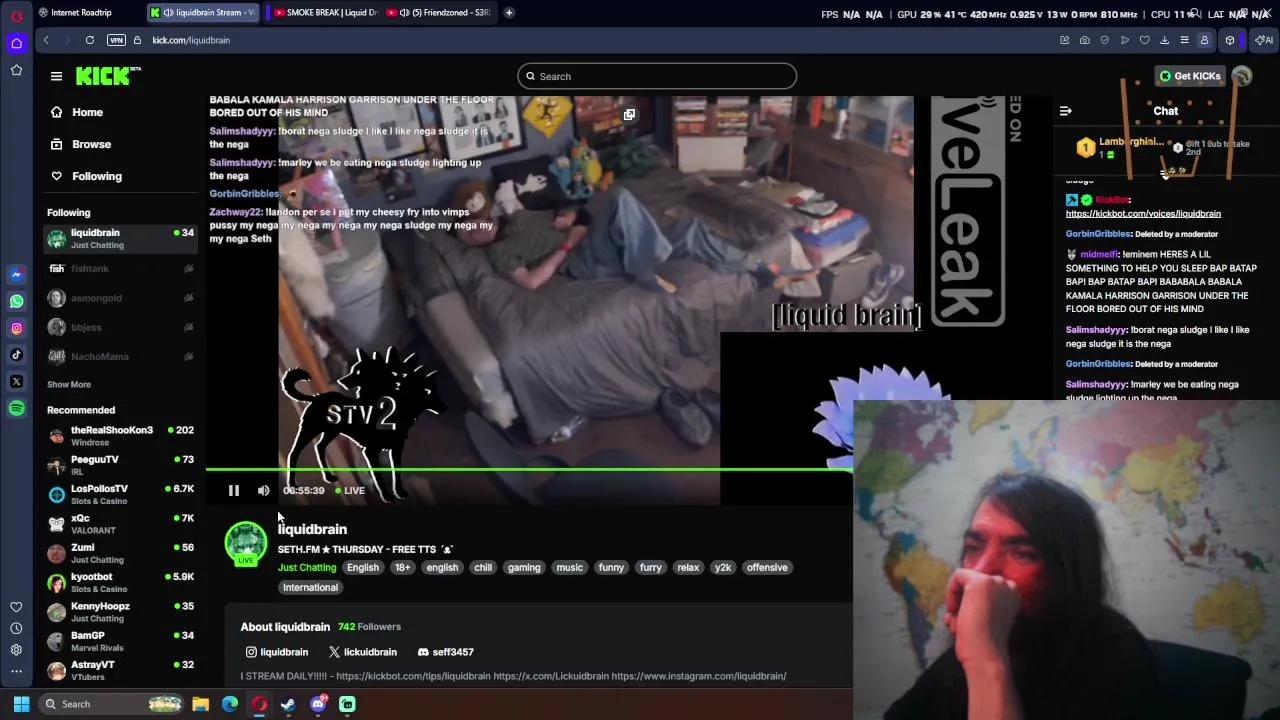Image resolution: width=1280 pixels, height=720 pixels.
Task: Click liquidbrain channel avatar
Action: [246, 543]
